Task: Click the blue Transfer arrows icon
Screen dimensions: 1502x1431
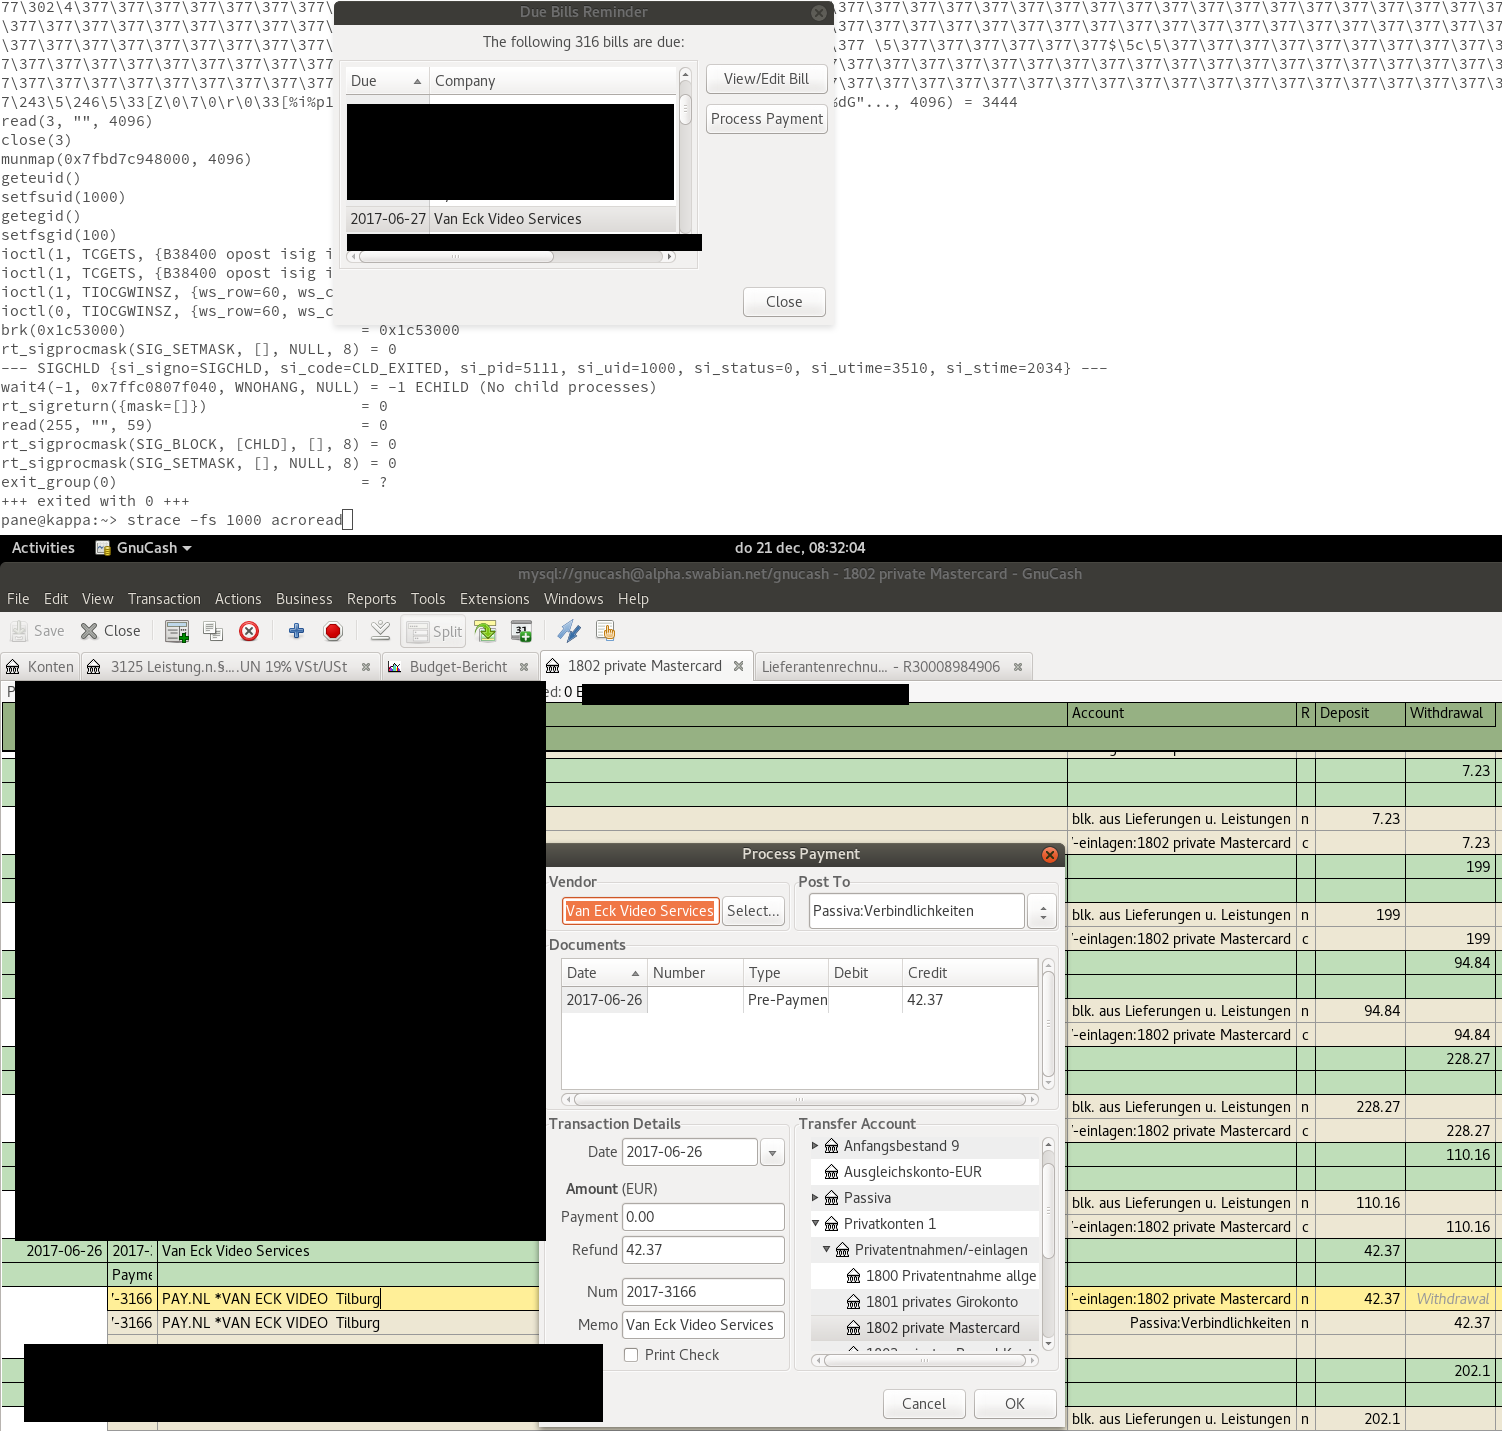Action: 569,631
